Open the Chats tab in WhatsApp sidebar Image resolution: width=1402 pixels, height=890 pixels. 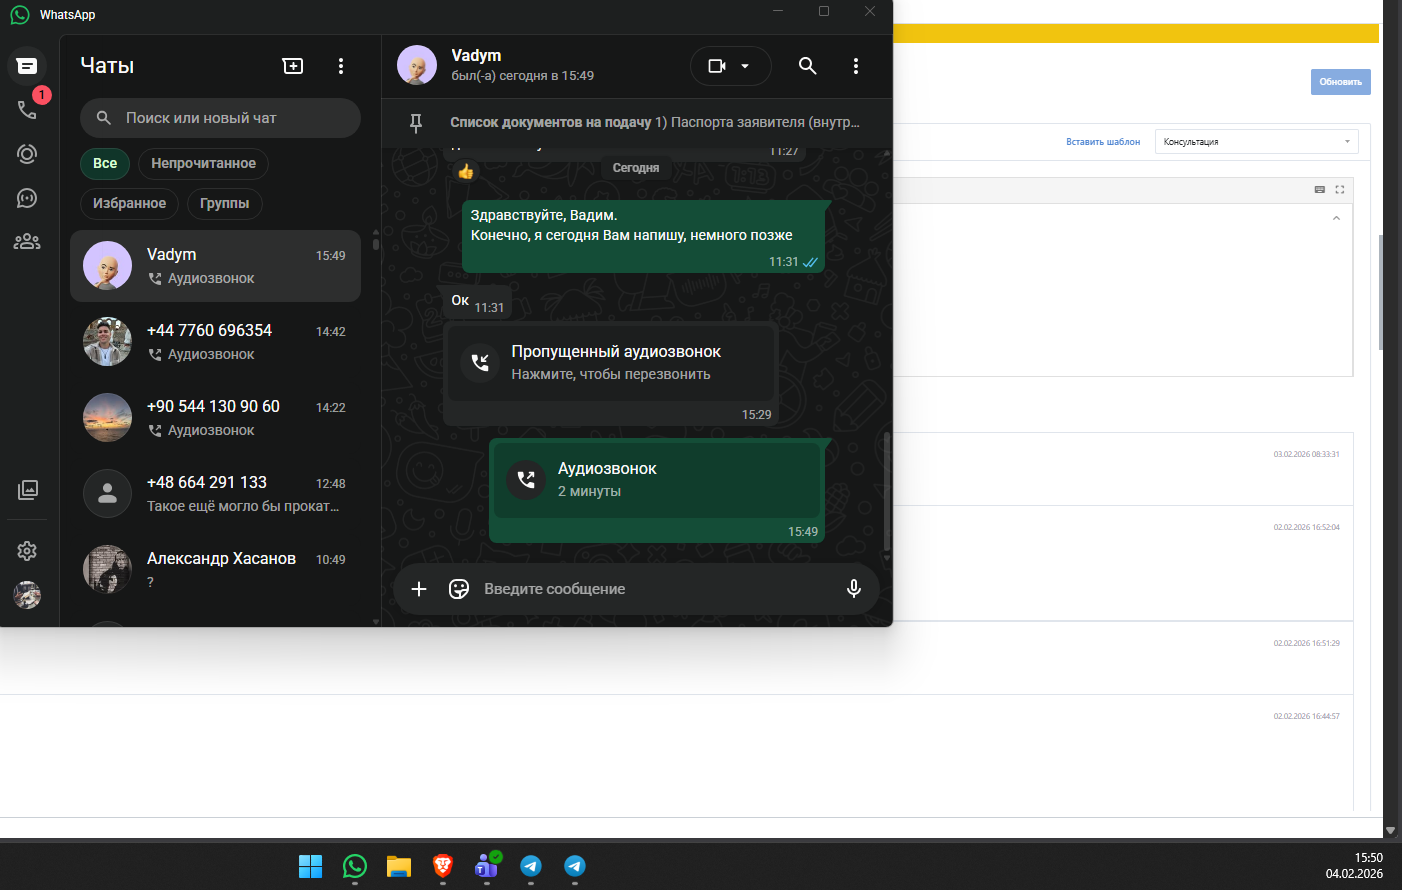pos(27,66)
